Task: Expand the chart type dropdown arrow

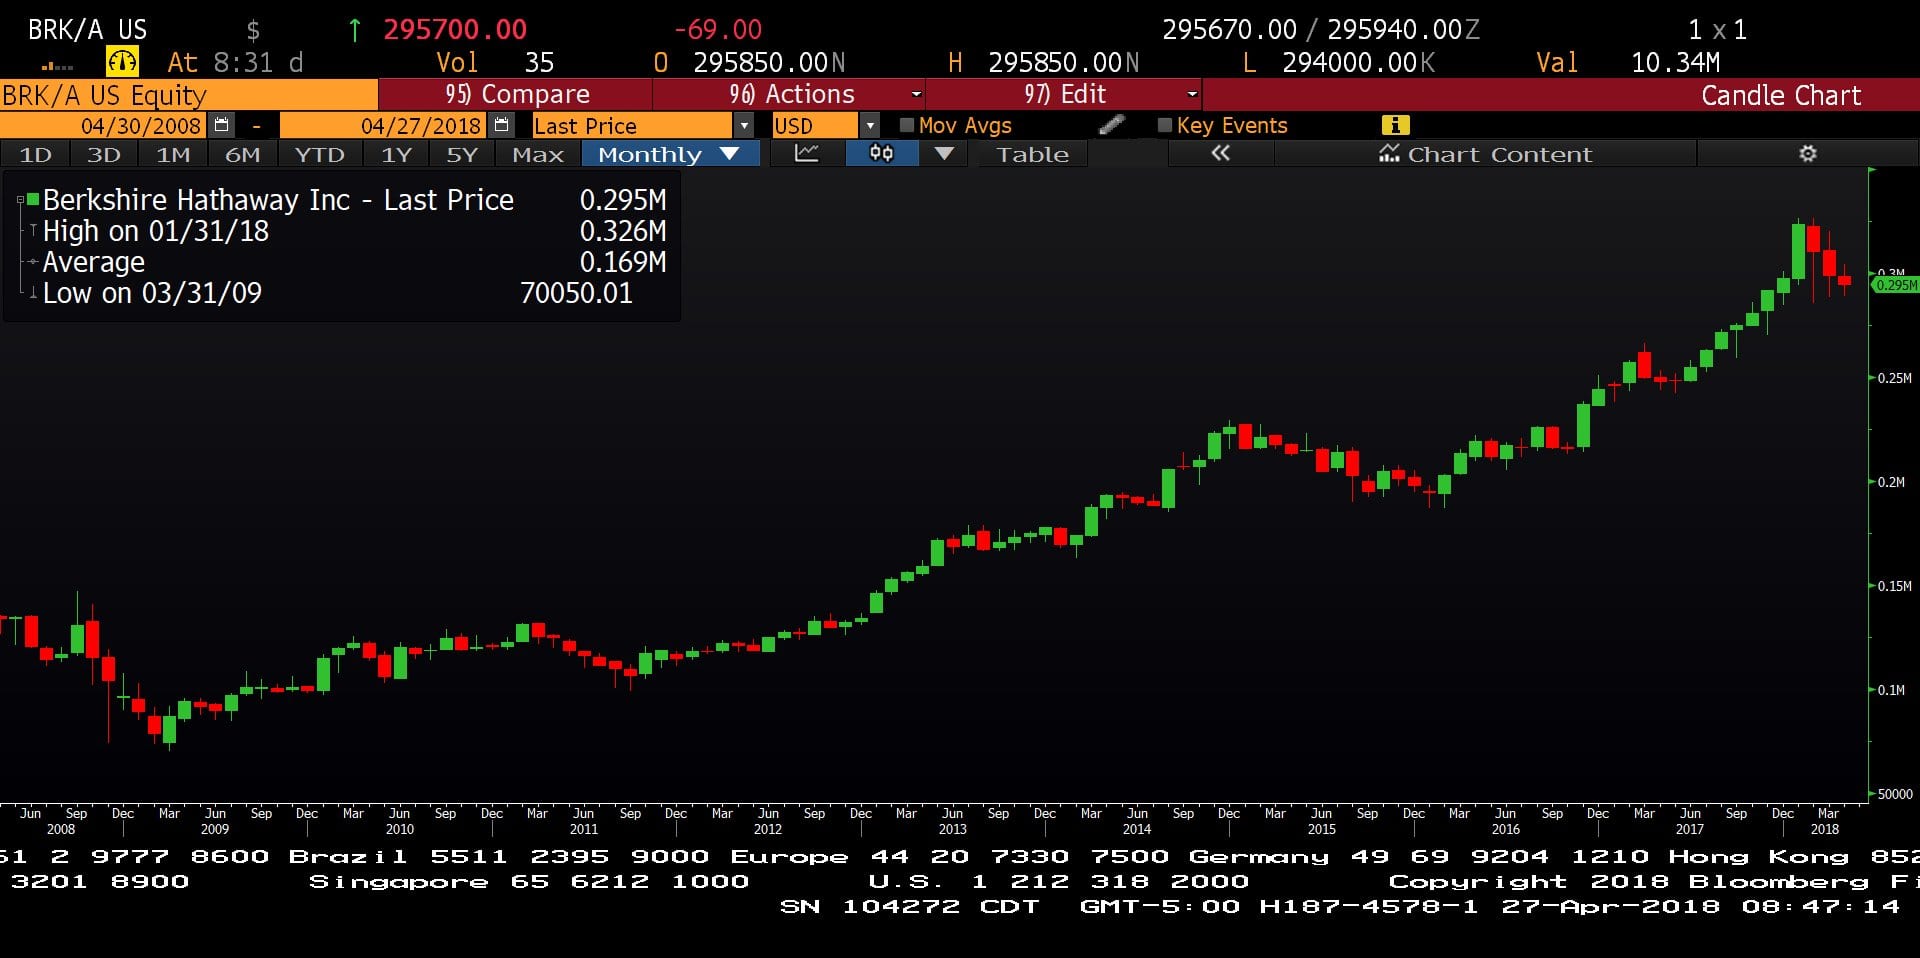Action: 944,154
